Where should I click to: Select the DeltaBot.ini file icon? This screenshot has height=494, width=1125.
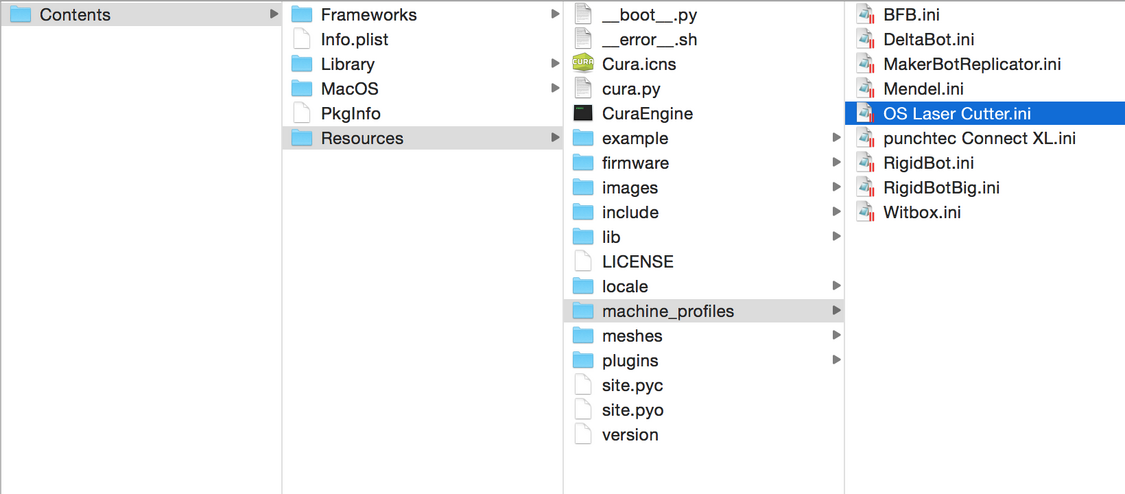[865, 40]
